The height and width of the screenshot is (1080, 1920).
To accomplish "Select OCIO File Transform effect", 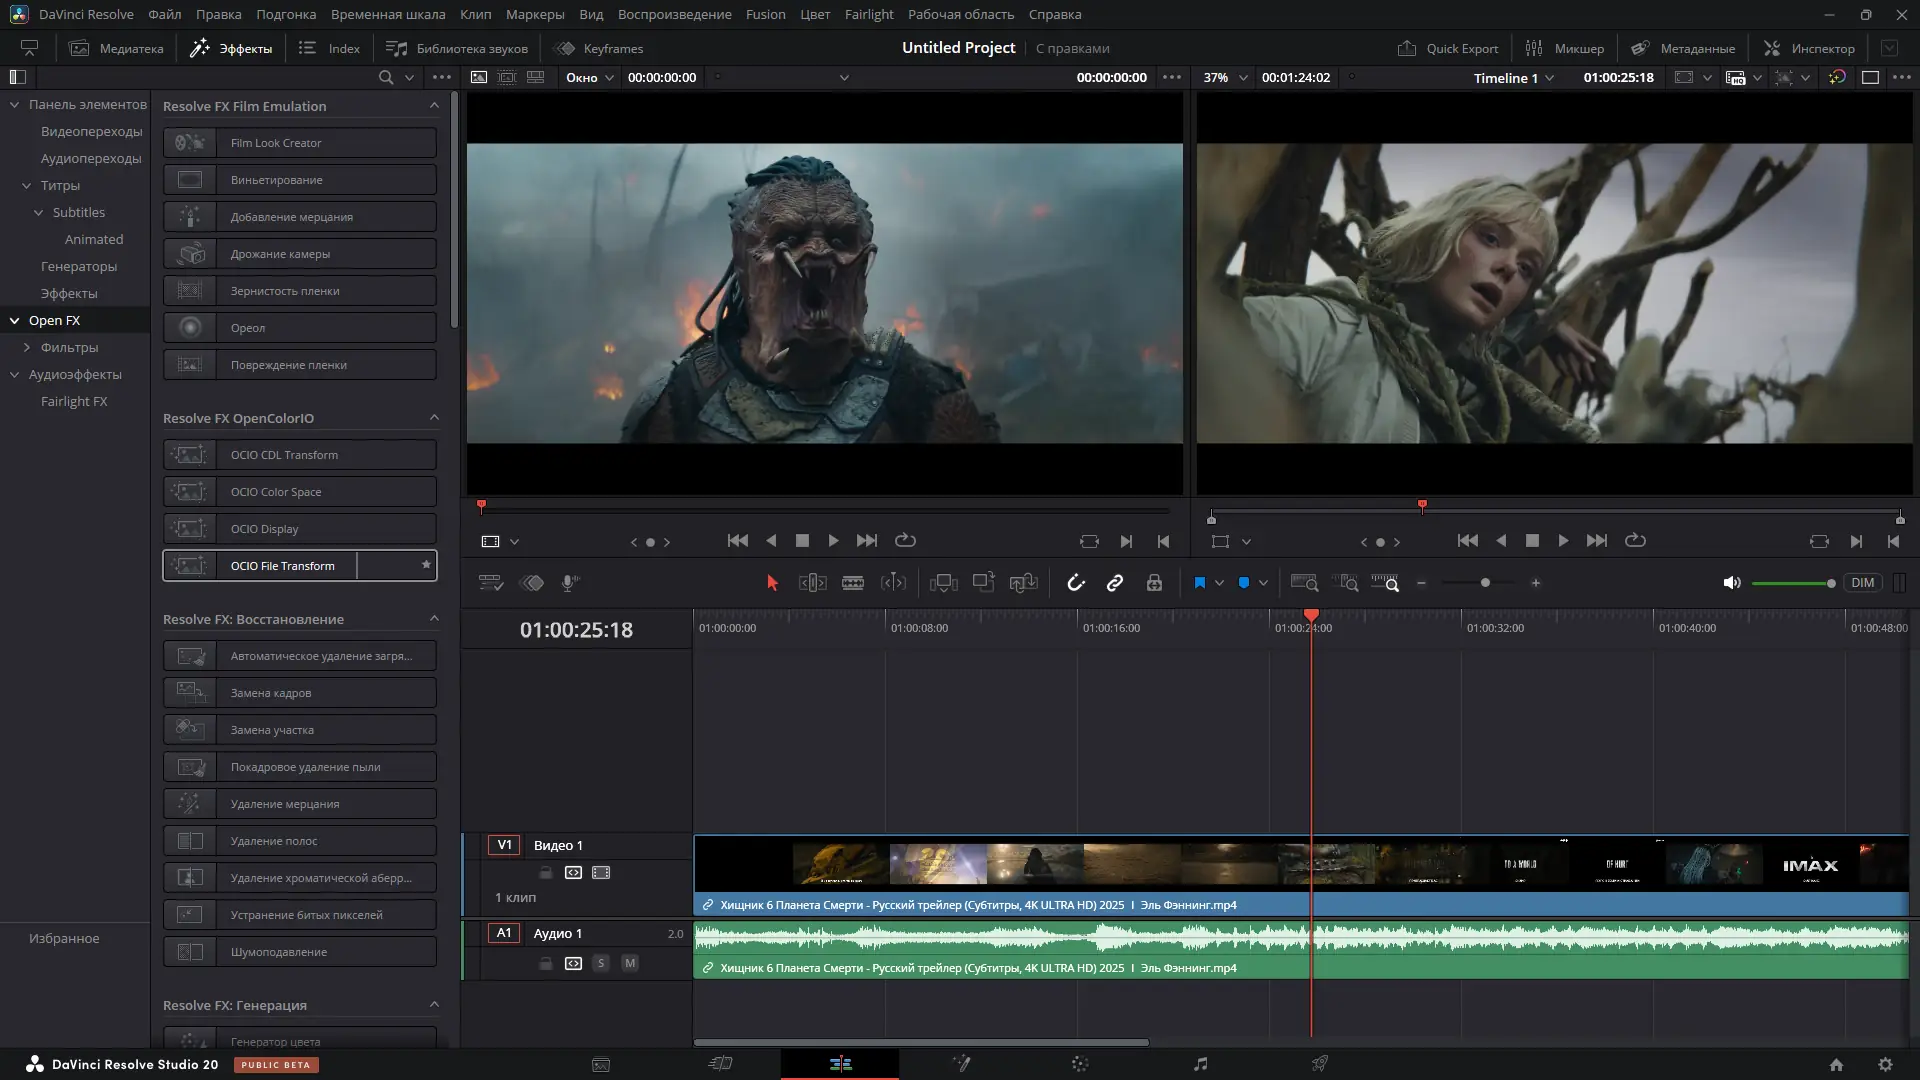I will click(283, 566).
